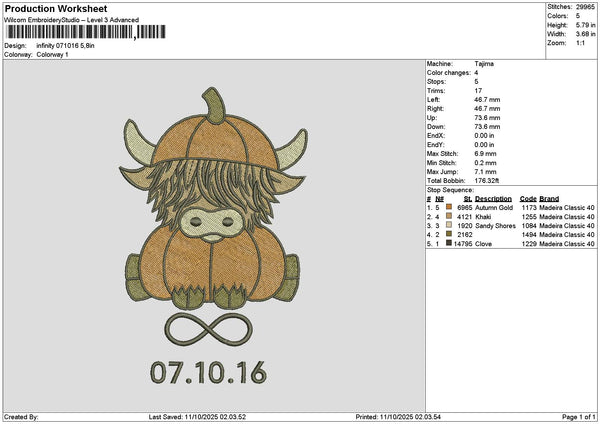The image size is (600, 424).
Task: Click the embroidered date '07.10.16'
Action: pyautogui.click(x=209, y=372)
